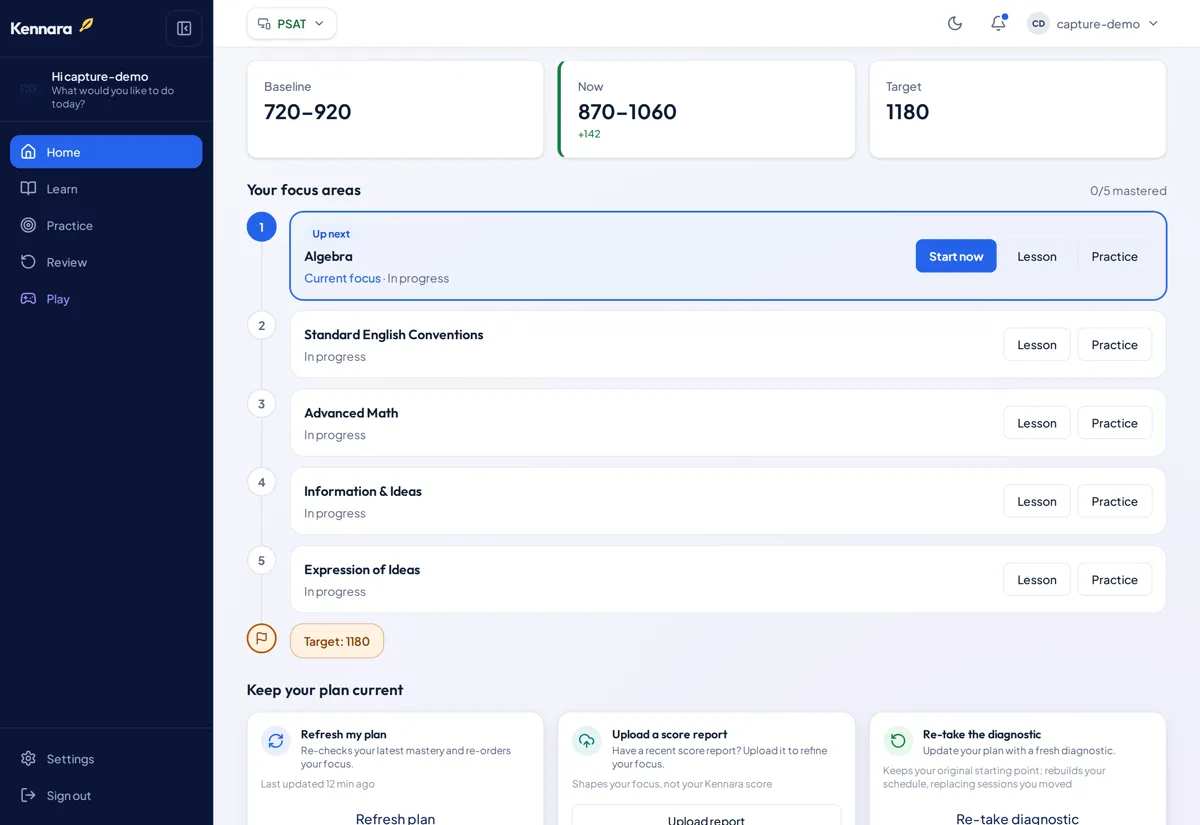Start the Algebra focus area now
This screenshot has width=1200, height=825.
tap(956, 256)
